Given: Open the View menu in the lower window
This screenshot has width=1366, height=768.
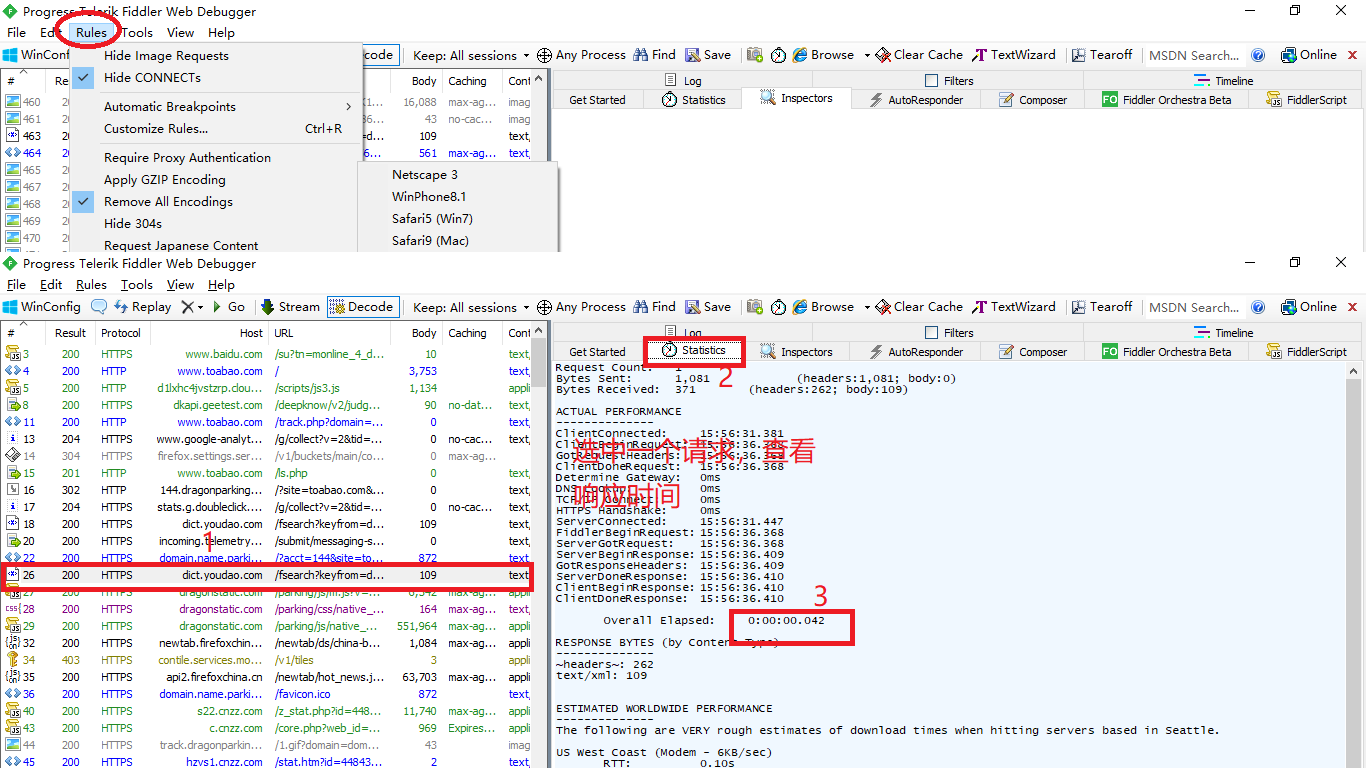Looking at the screenshot, I should pos(180,285).
